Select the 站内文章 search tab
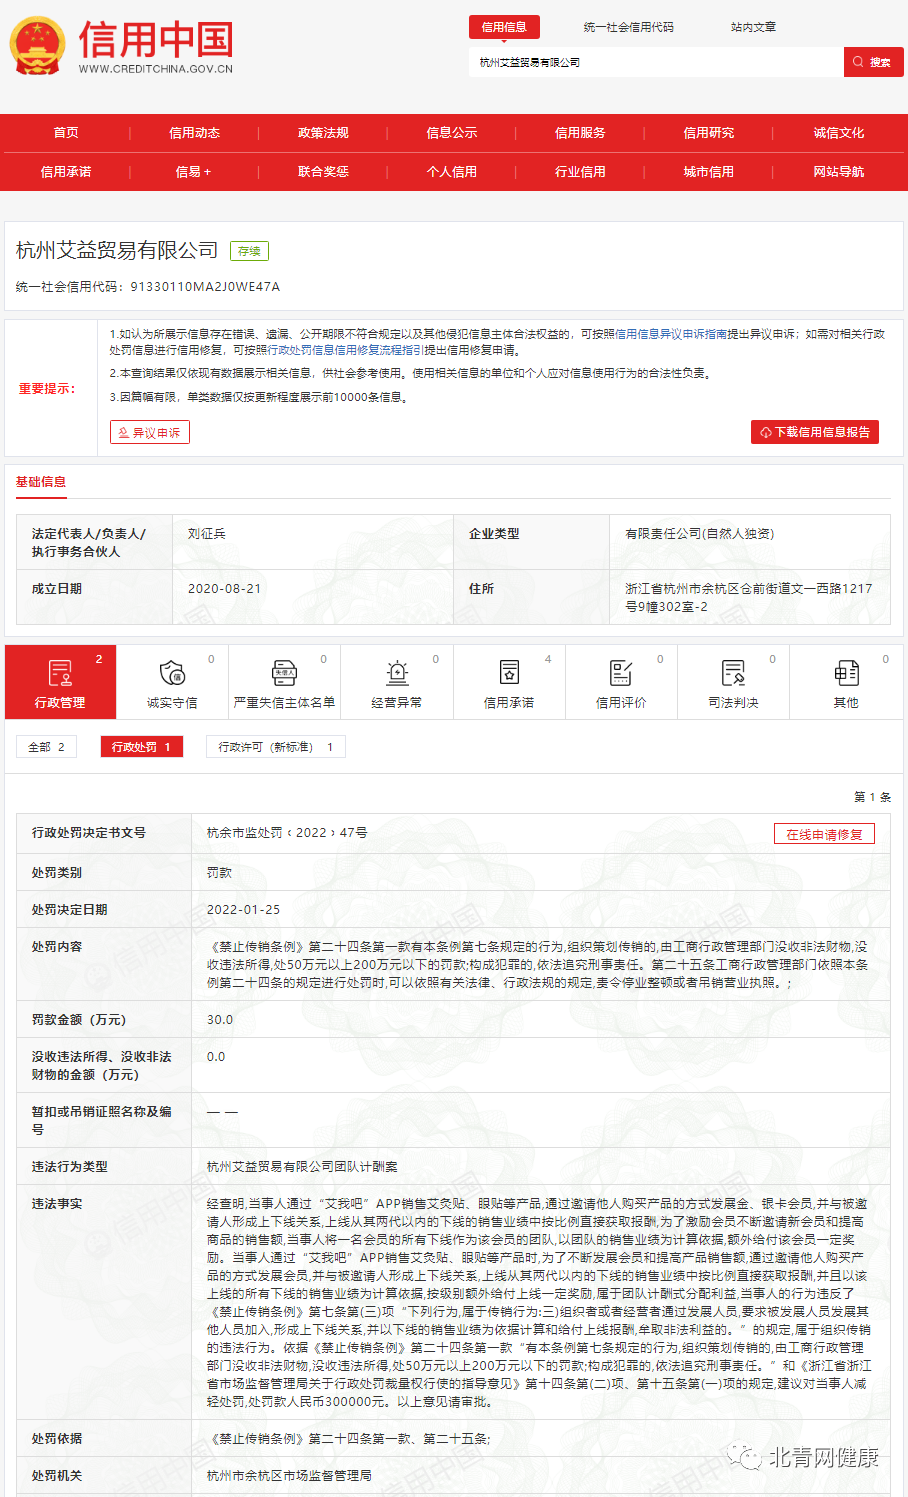Image resolution: width=908 pixels, height=1497 pixels. pos(753,27)
